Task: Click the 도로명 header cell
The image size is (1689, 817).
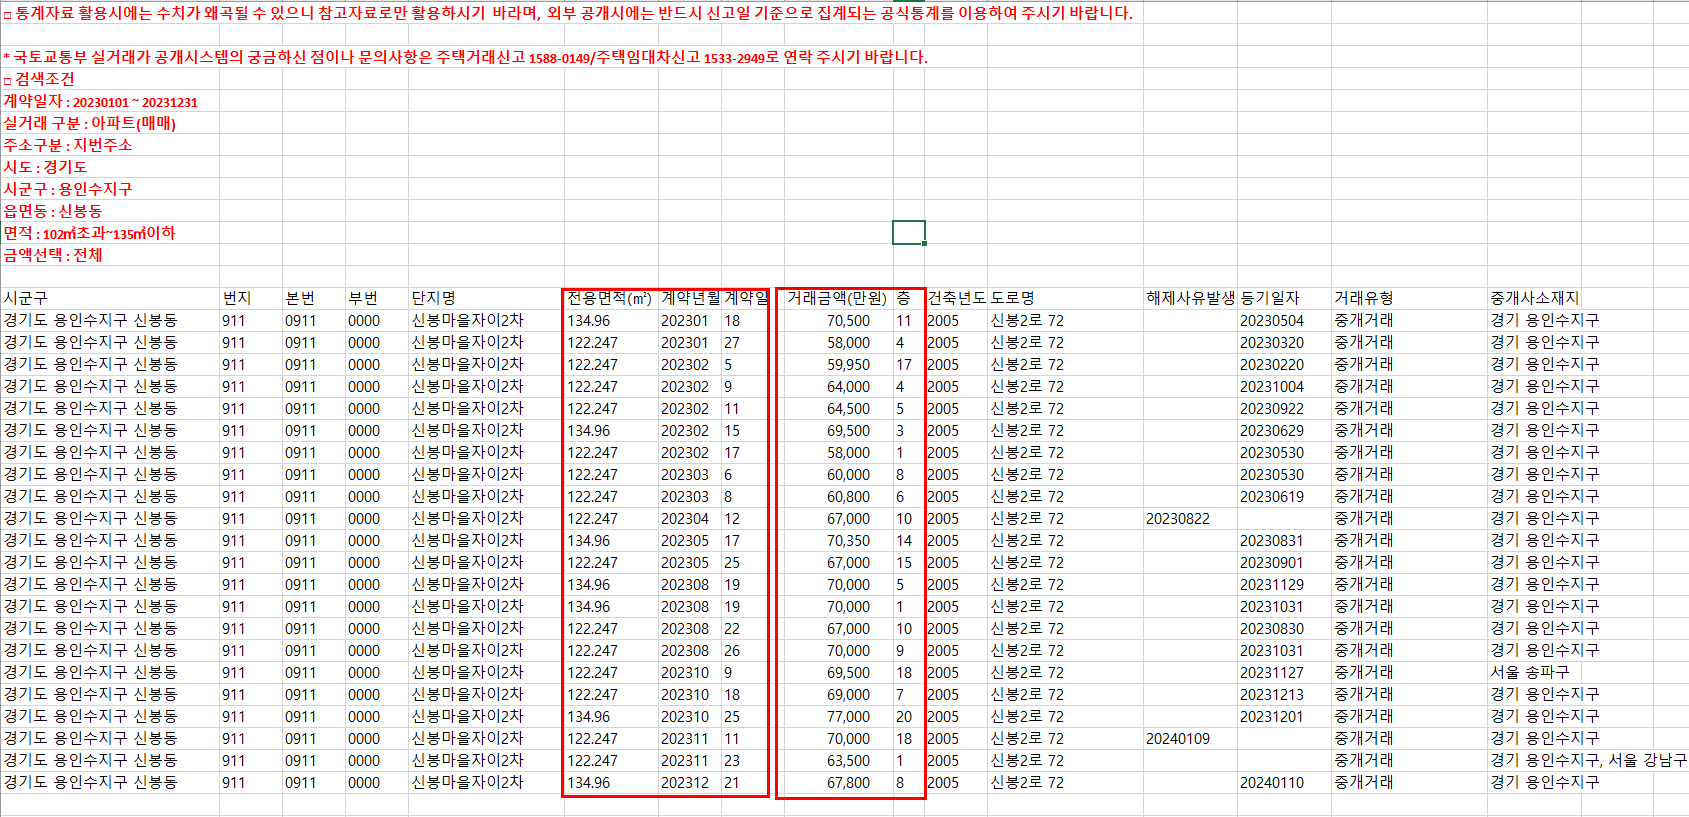Action: click(1065, 298)
